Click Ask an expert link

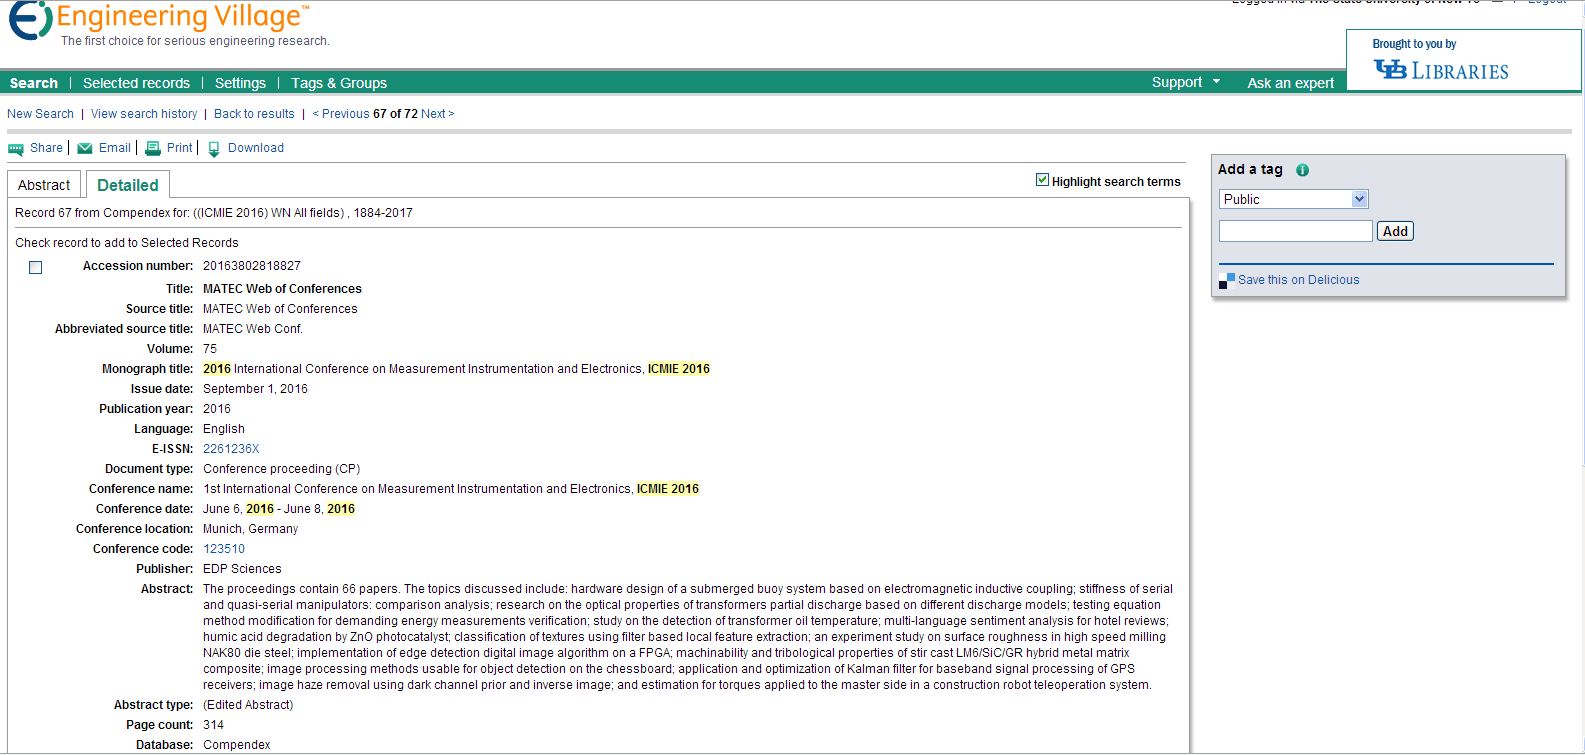(1290, 83)
